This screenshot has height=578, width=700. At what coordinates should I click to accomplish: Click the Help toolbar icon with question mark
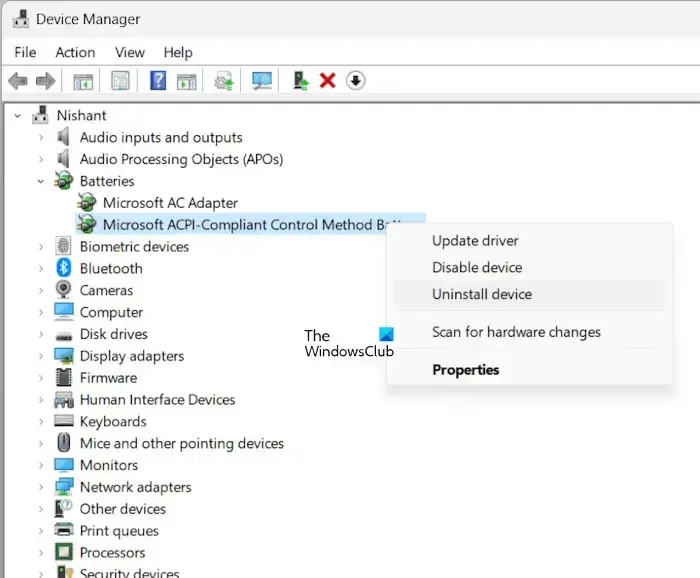(158, 81)
